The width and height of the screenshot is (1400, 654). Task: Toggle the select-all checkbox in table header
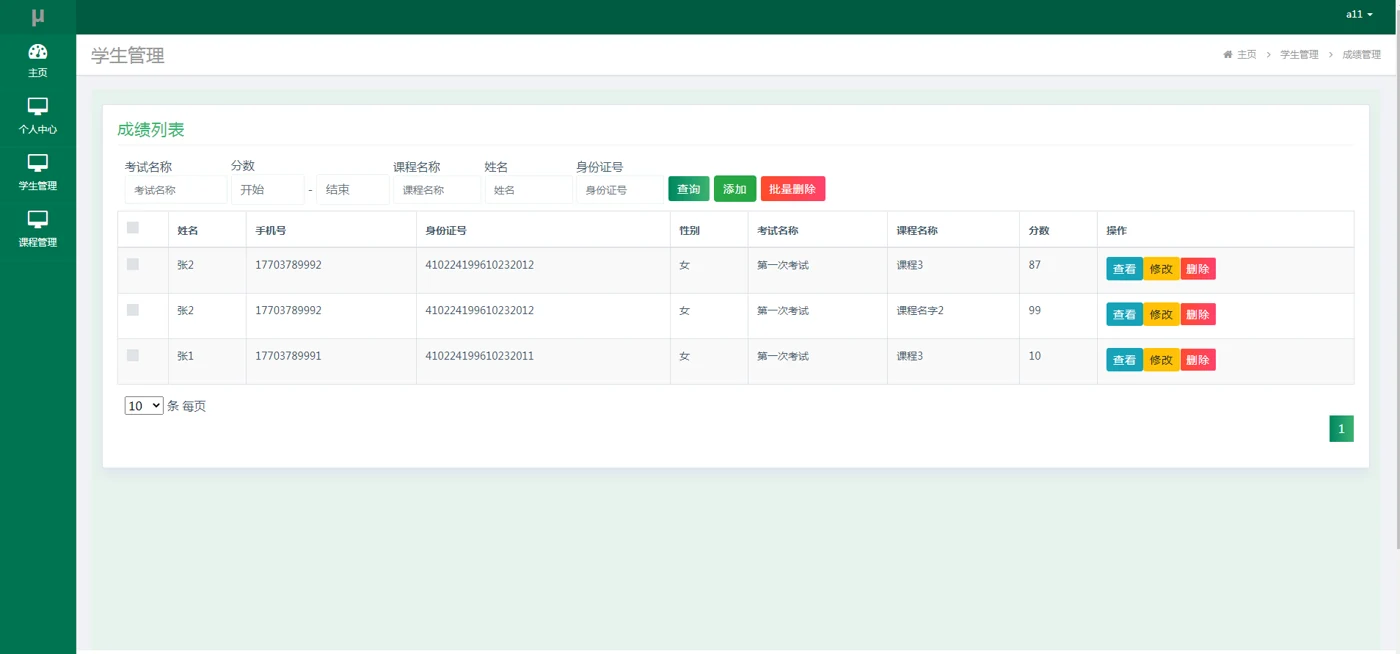pyautogui.click(x=133, y=228)
